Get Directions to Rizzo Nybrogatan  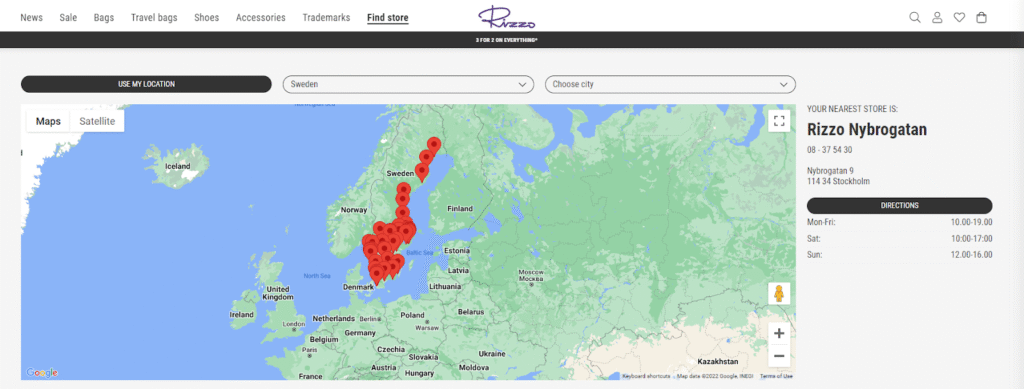click(899, 206)
